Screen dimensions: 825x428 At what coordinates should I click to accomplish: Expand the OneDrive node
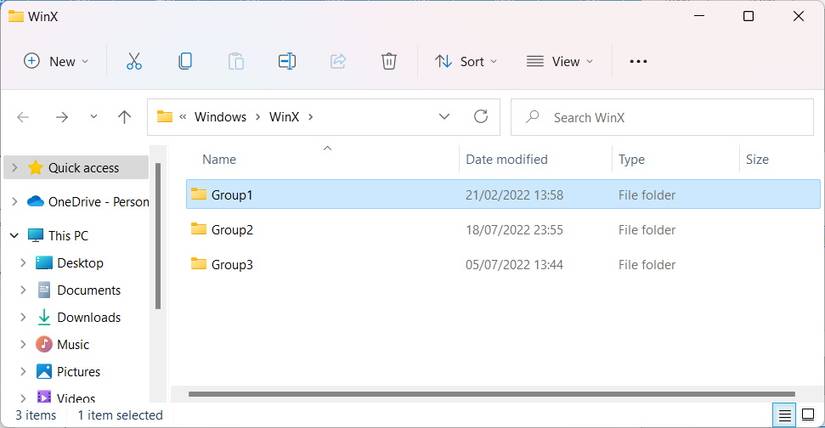point(15,202)
